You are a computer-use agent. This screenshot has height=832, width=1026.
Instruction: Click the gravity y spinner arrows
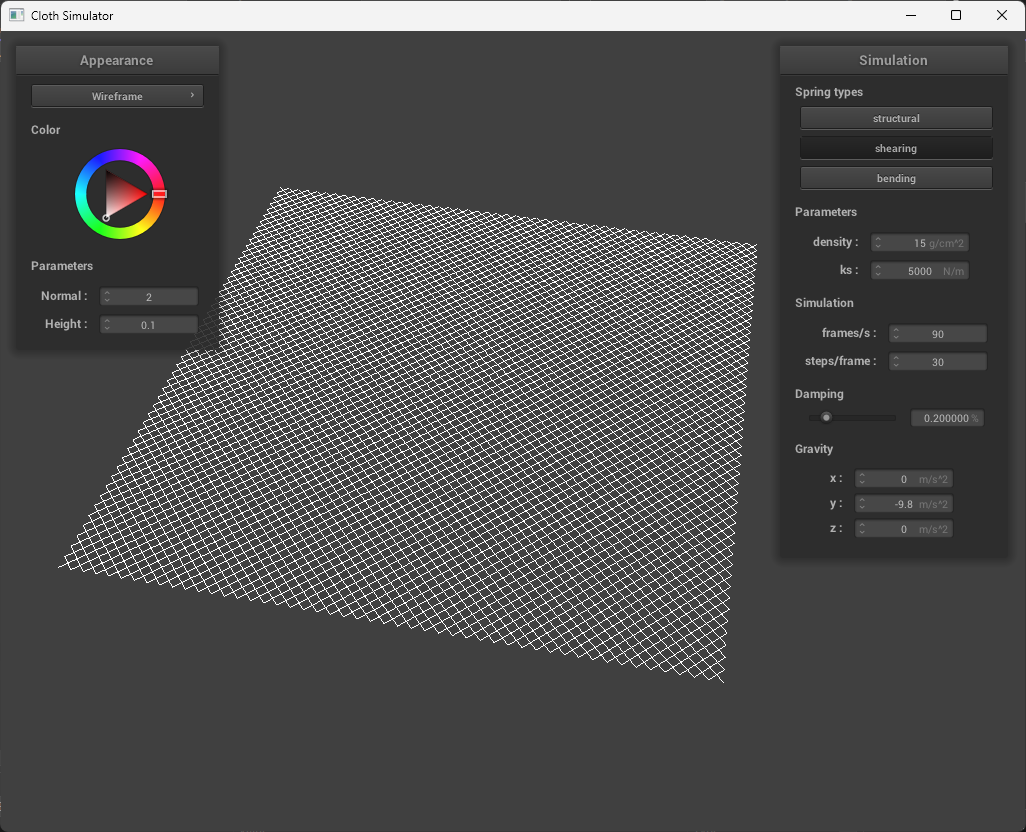coord(862,504)
